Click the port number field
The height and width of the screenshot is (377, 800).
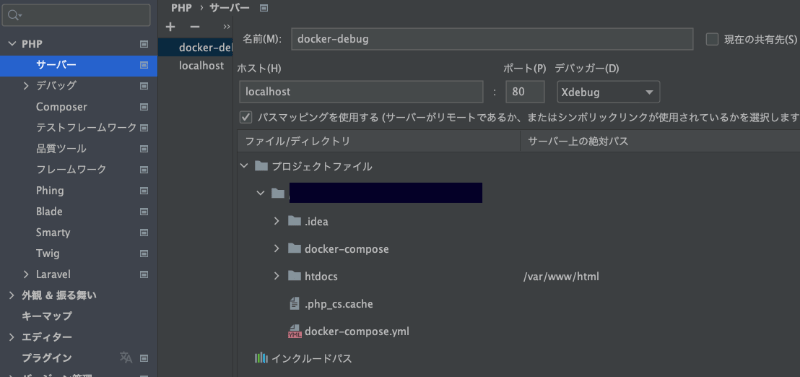point(525,92)
